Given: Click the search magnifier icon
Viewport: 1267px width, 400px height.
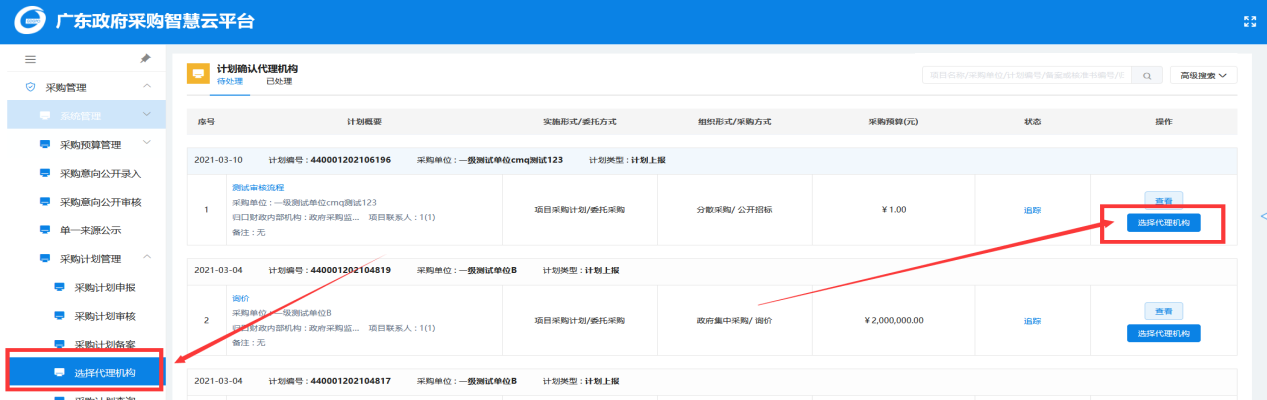Looking at the screenshot, I should tap(1147, 75).
